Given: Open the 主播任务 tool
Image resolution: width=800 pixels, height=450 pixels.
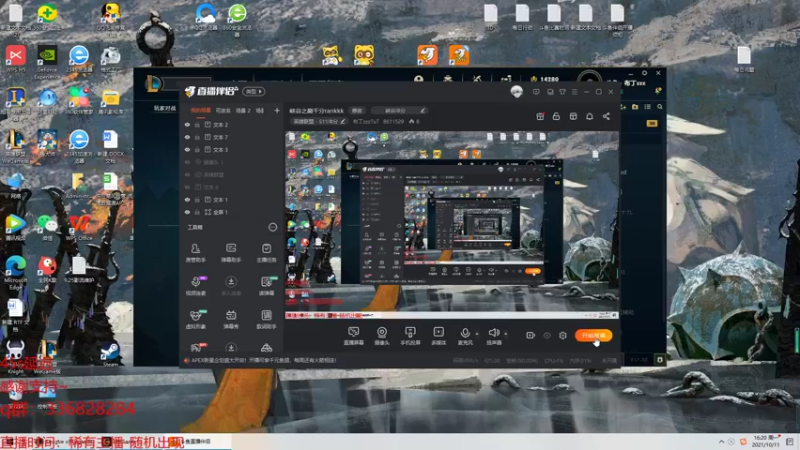Looking at the screenshot, I should (x=266, y=253).
